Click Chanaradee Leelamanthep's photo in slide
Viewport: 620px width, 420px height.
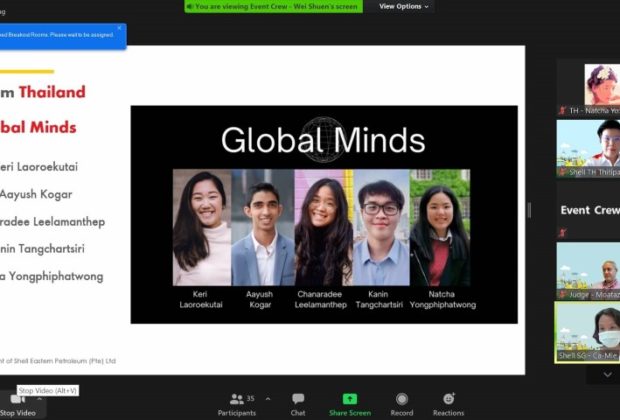tap(324, 227)
